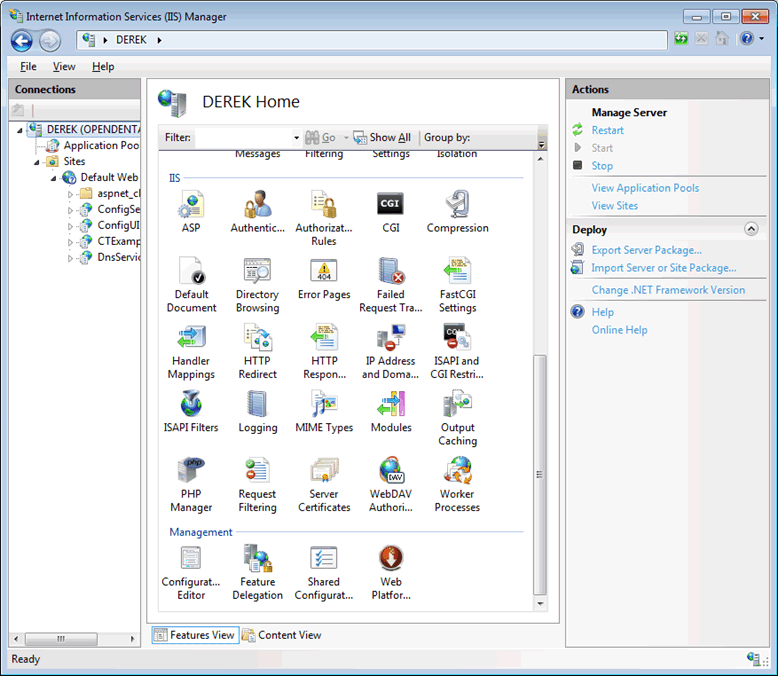Image resolution: width=778 pixels, height=676 pixels.
Task: Open Error Pages feature
Action: 324,278
